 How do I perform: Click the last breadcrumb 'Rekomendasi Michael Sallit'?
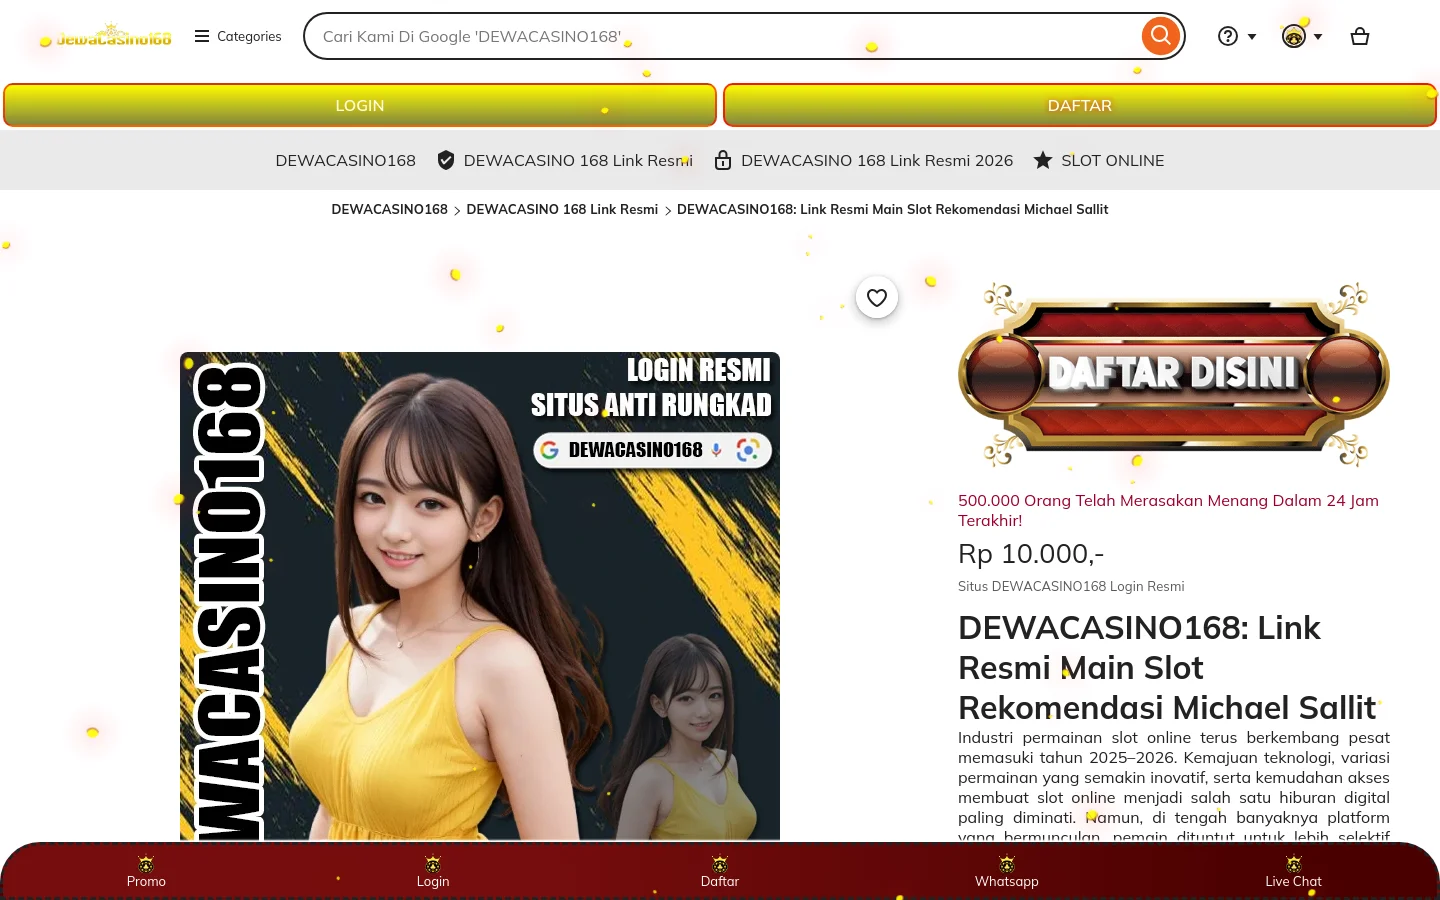coord(892,209)
